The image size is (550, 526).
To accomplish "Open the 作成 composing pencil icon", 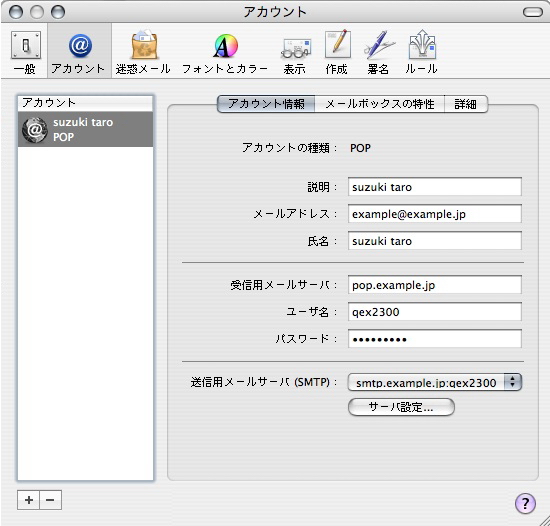I will tap(337, 53).
